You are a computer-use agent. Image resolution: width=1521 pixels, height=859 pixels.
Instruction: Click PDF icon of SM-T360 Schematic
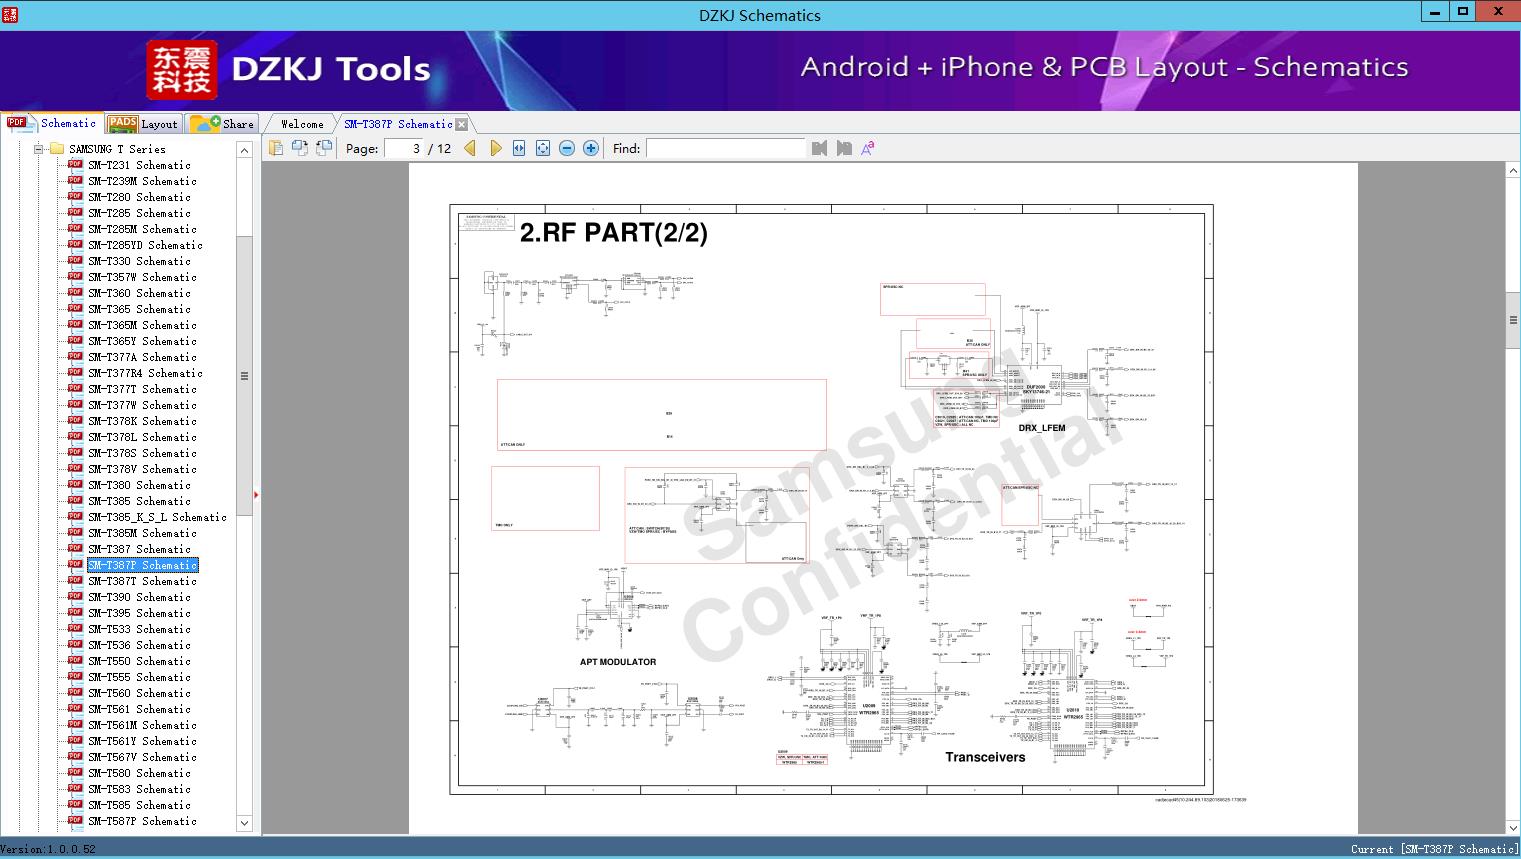(75, 293)
